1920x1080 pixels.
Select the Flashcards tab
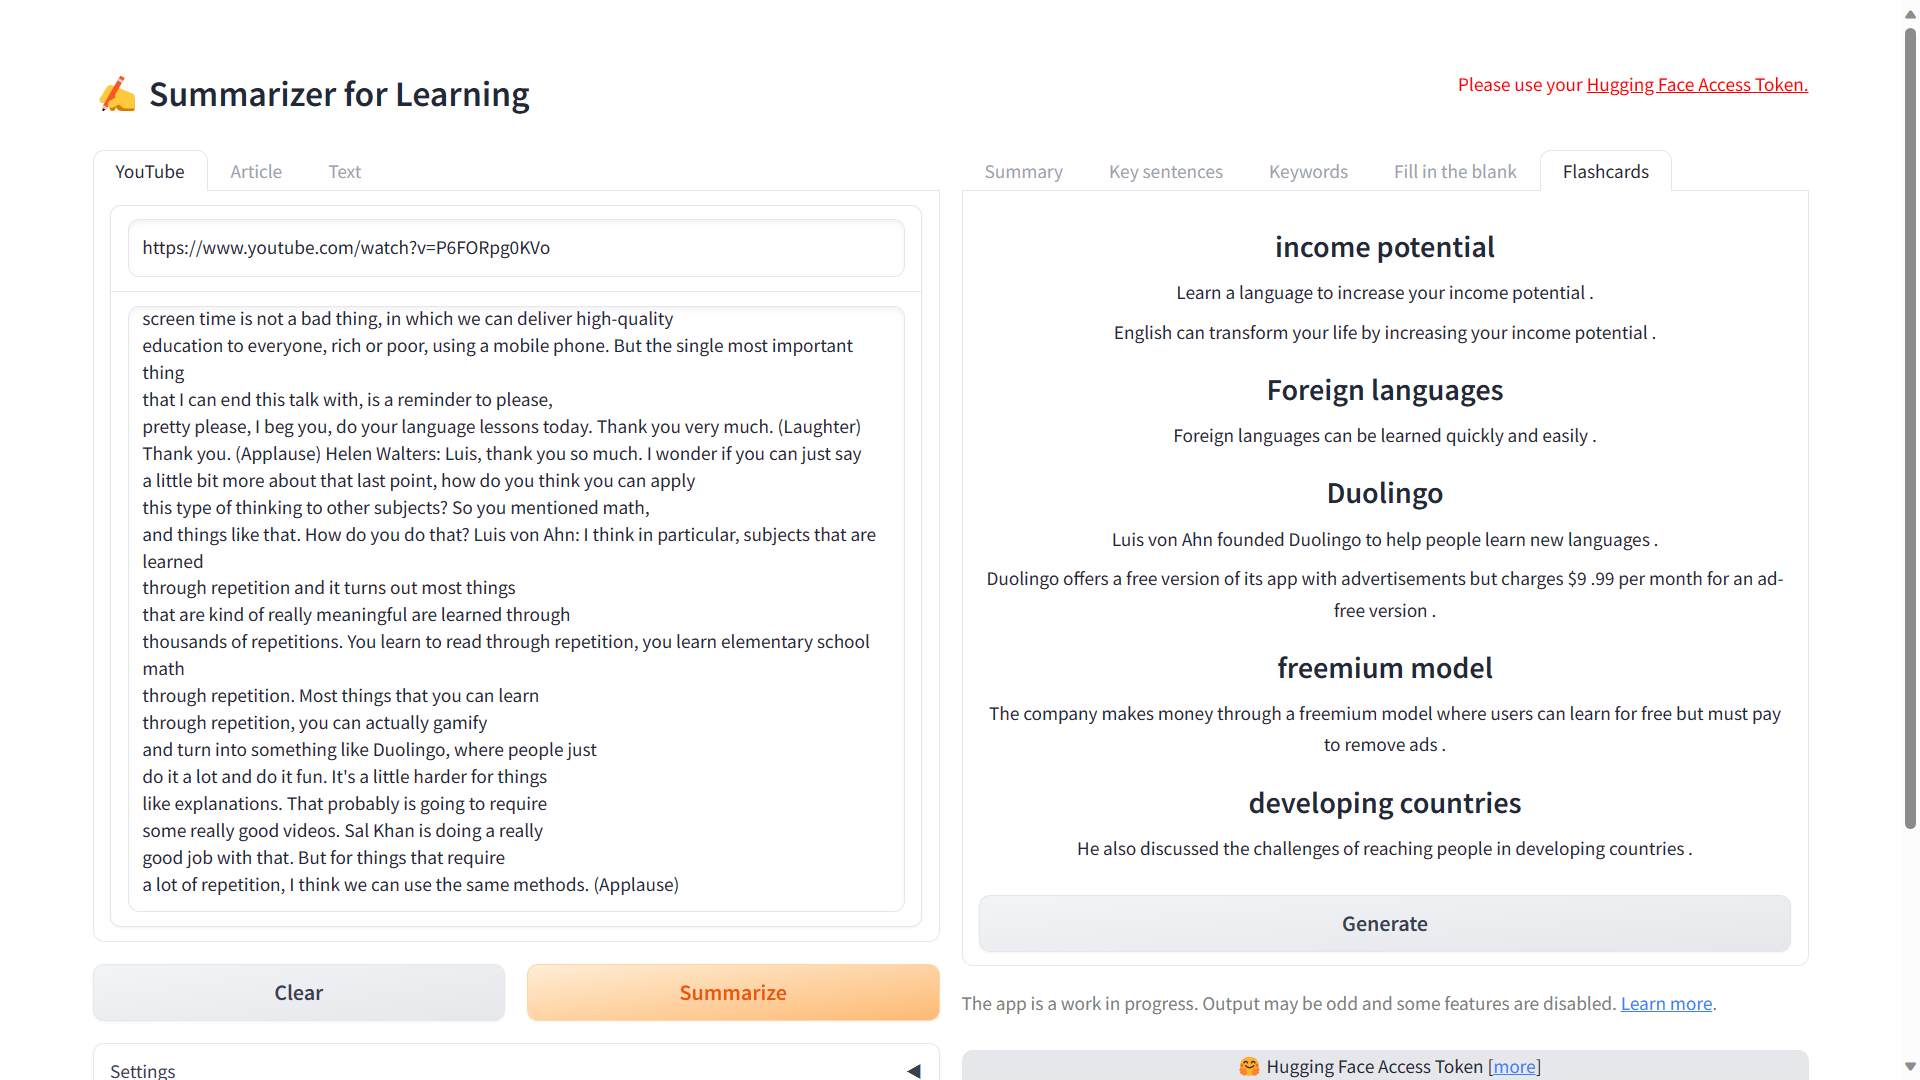(x=1605, y=171)
